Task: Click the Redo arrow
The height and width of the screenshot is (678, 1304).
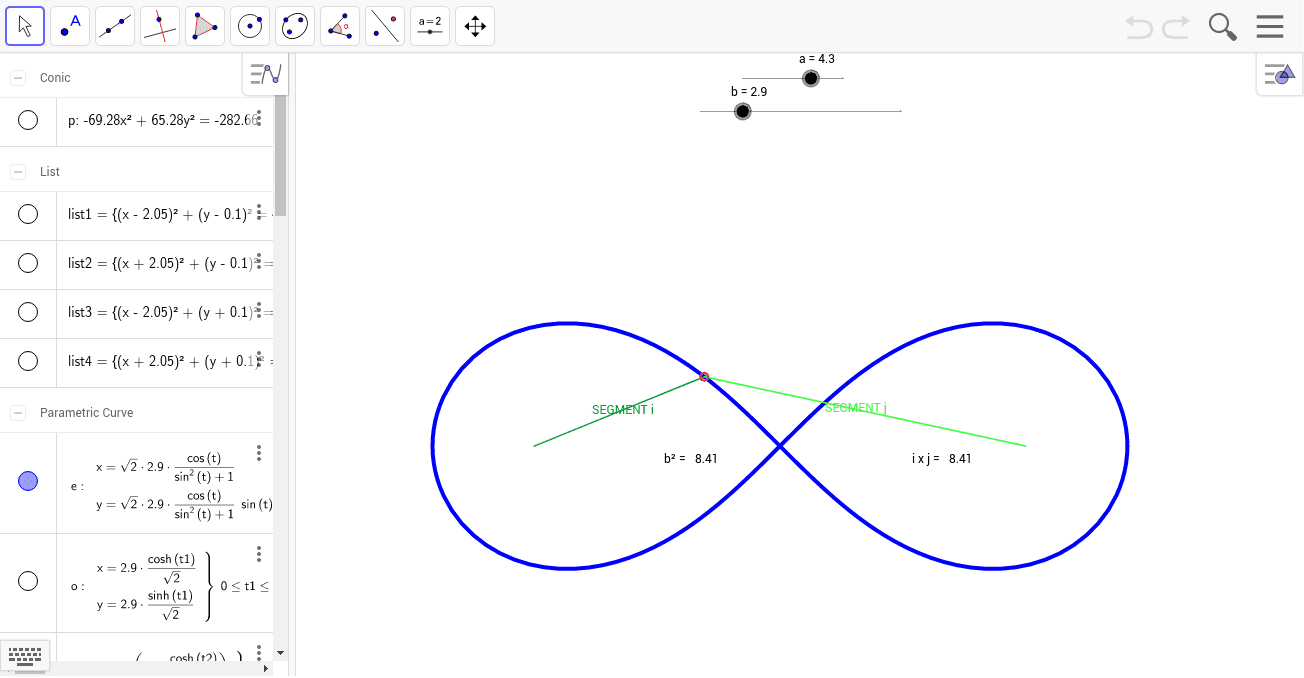Action: point(1176,27)
